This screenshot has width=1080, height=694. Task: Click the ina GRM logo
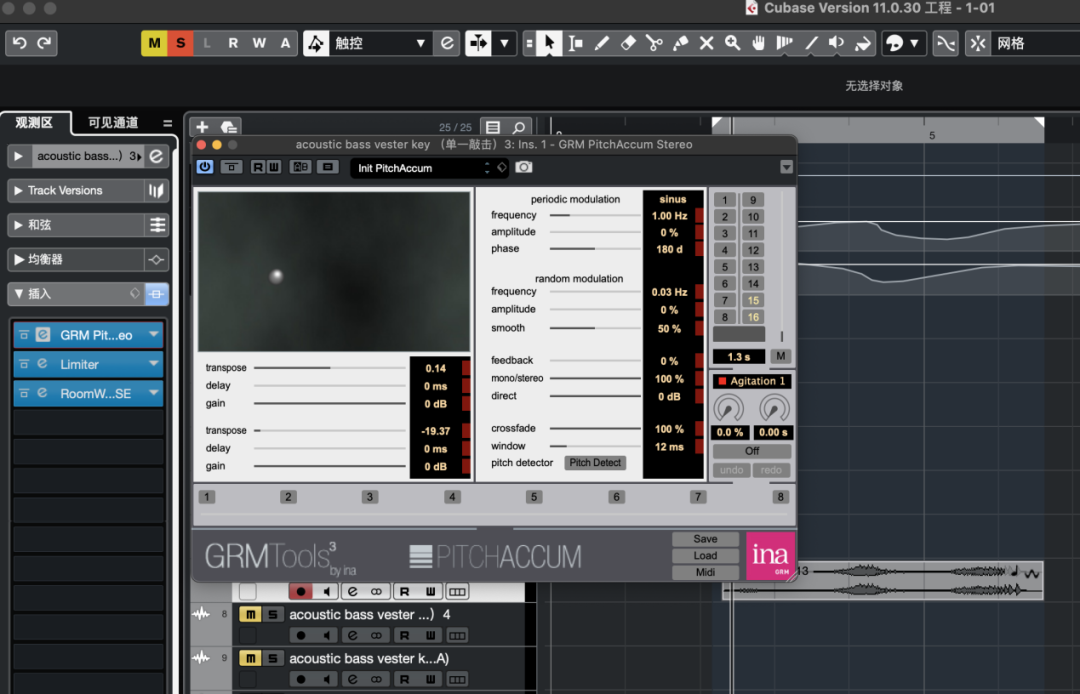[771, 556]
